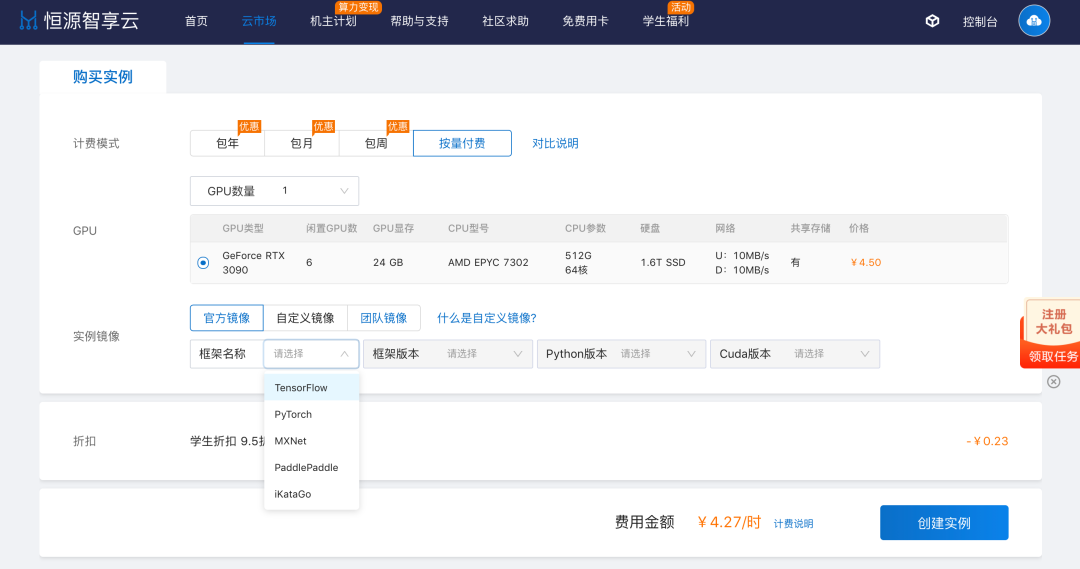This screenshot has width=1080, height=569.
Task: Open 帮助与支持 in the navigation
Action: tap(419, 21)
